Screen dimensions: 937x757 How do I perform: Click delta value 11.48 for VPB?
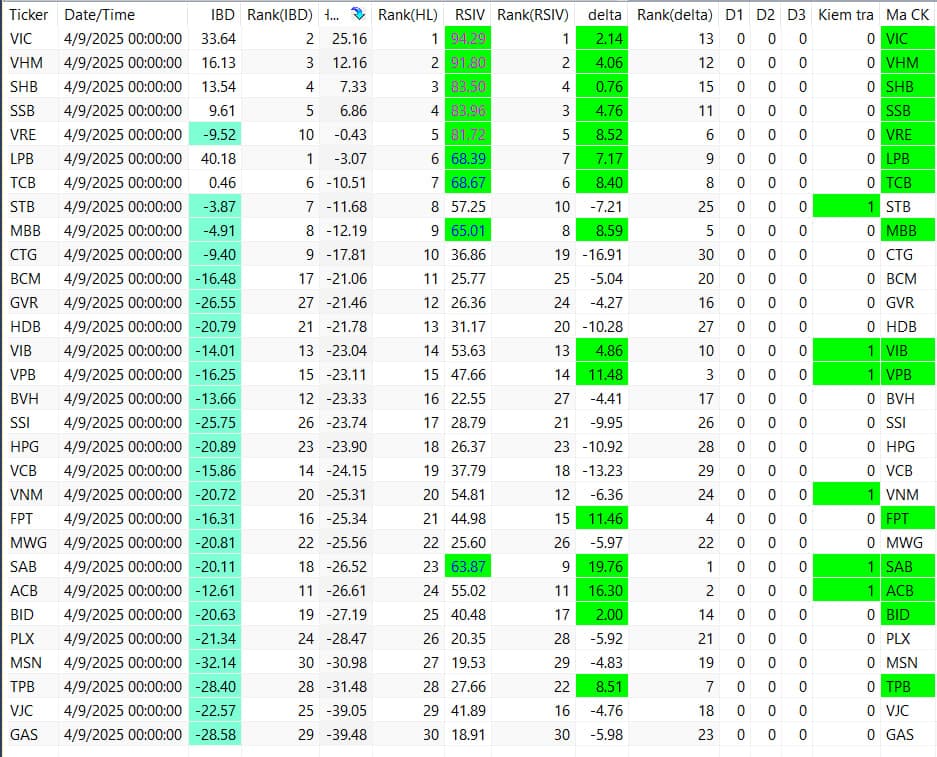[602, 375]
